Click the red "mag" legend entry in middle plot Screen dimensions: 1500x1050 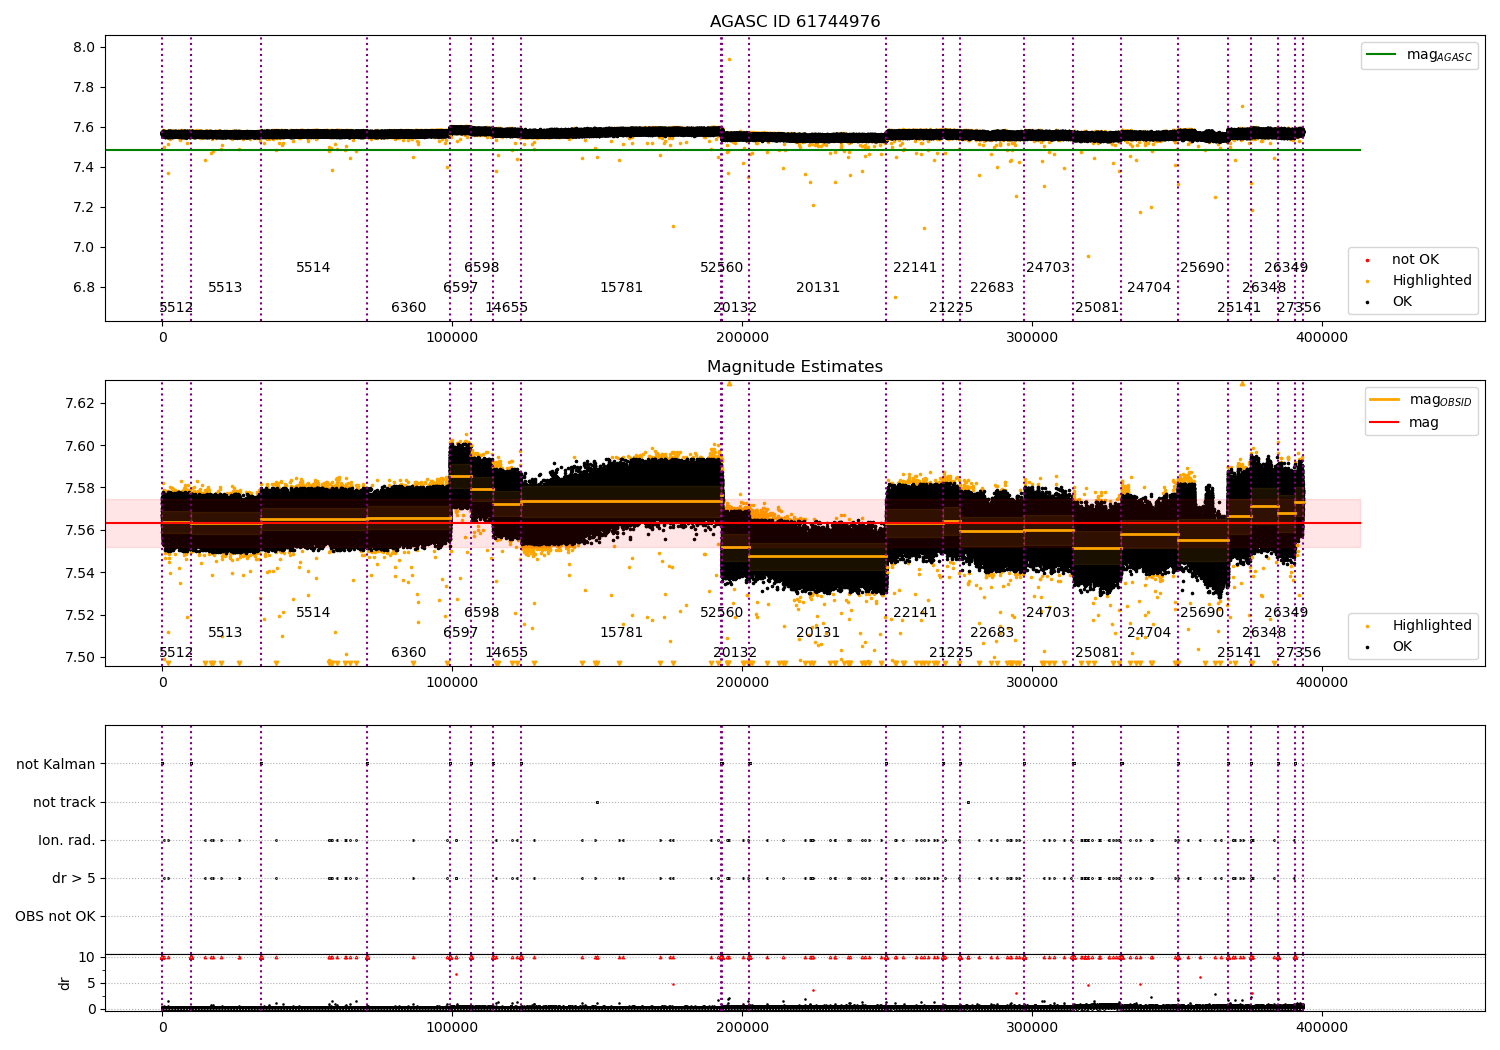[x=1404, y=423]
